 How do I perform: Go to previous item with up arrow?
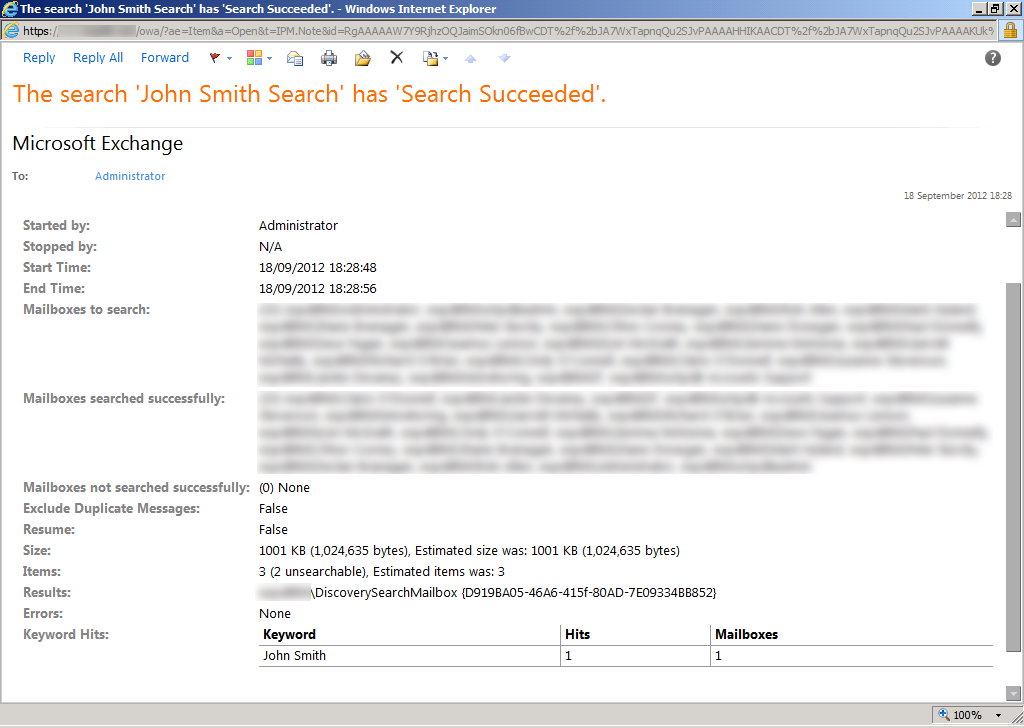click(x=470, y=58)
